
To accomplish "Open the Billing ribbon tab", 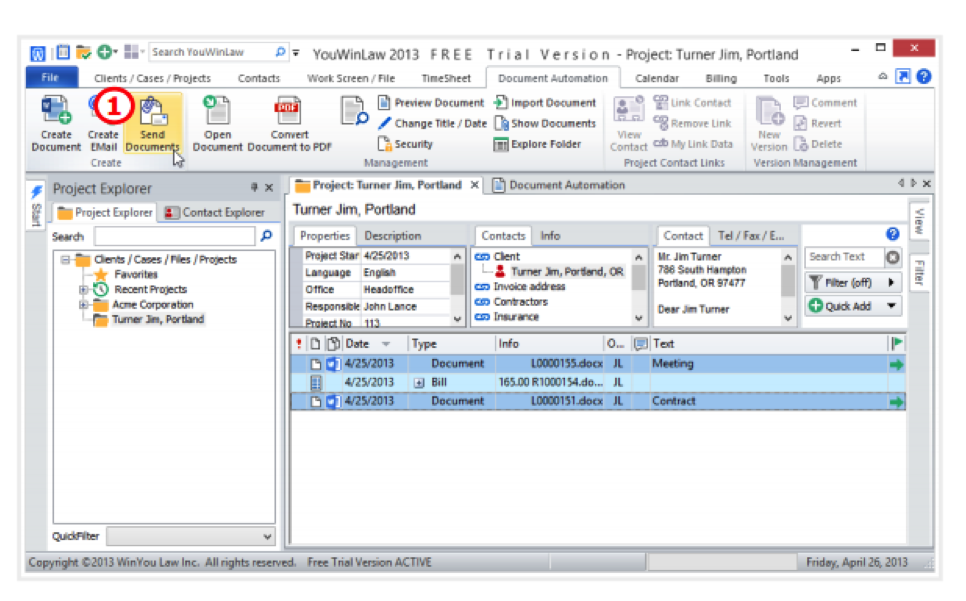I will pyautogui.click(x=721, y=78).
